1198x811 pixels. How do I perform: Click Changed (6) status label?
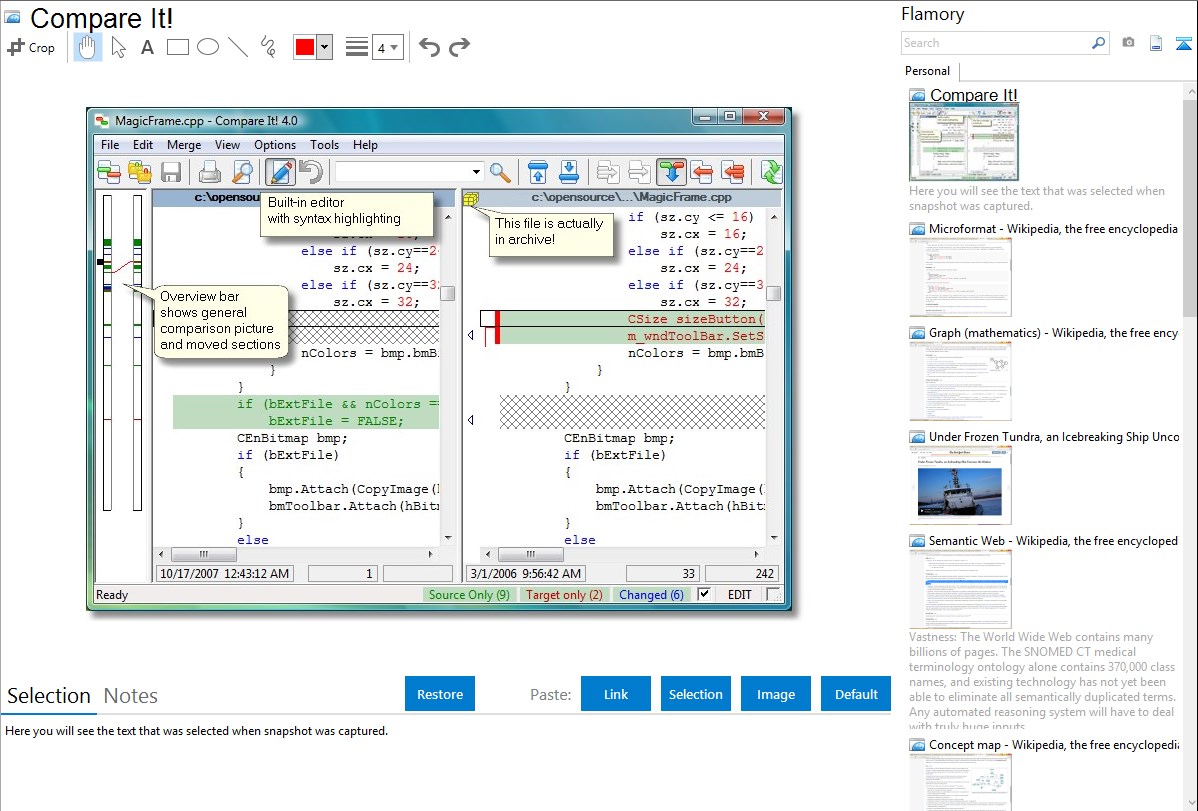click(651, 595)
